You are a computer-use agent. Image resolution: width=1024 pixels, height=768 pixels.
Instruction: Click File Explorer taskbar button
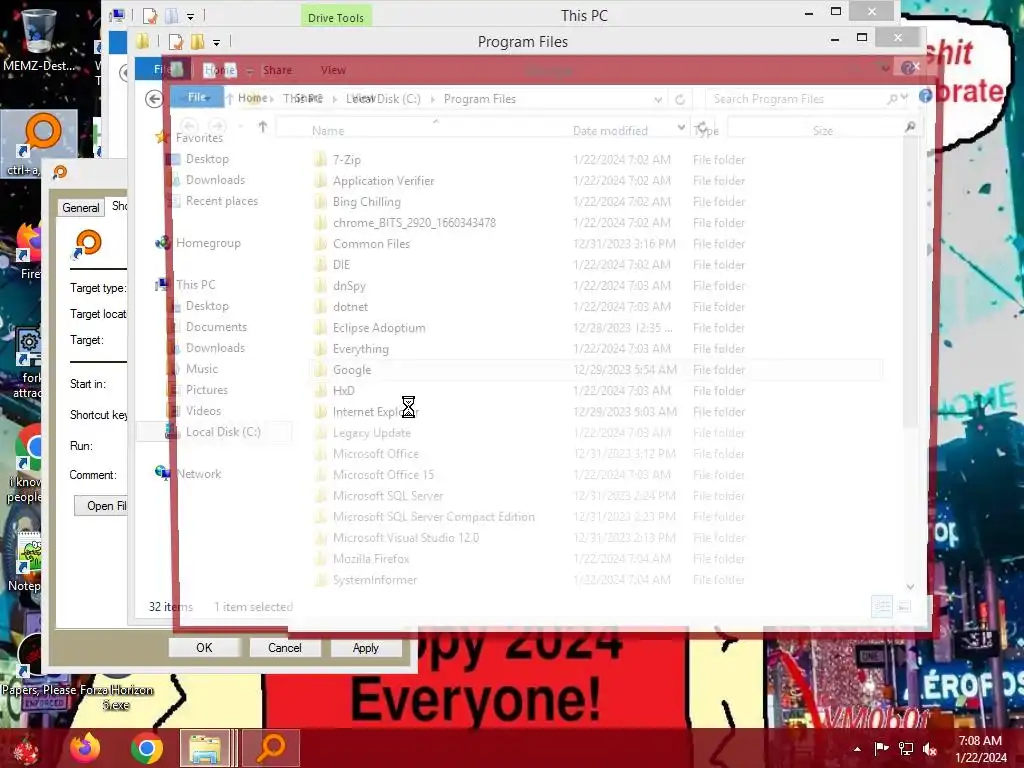pyautogui.click(x=205, y=748)
